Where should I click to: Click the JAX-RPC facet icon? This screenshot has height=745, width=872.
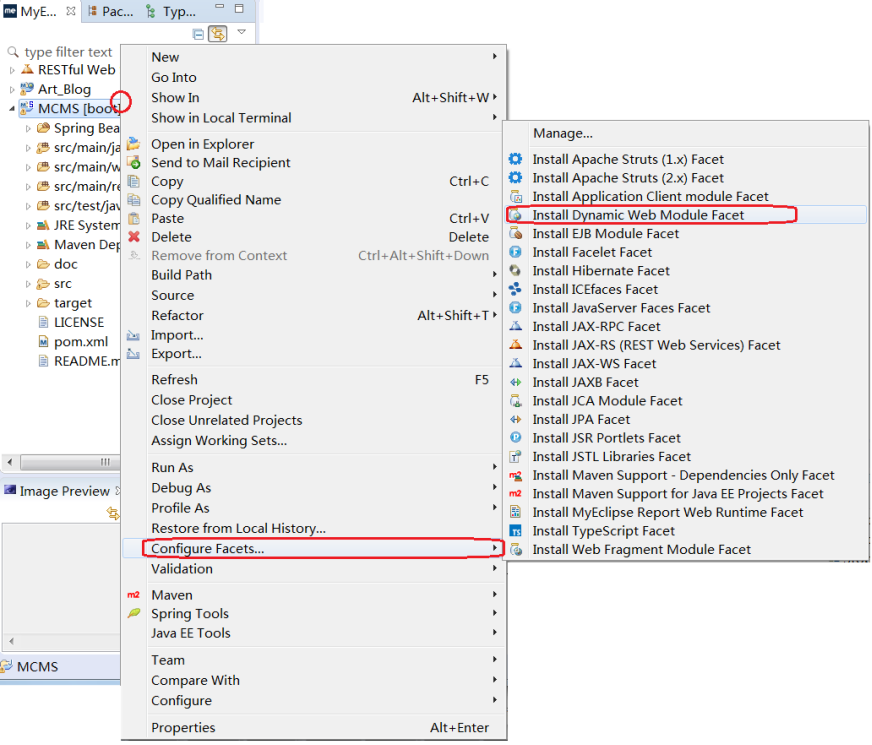(x=516, y=326)
